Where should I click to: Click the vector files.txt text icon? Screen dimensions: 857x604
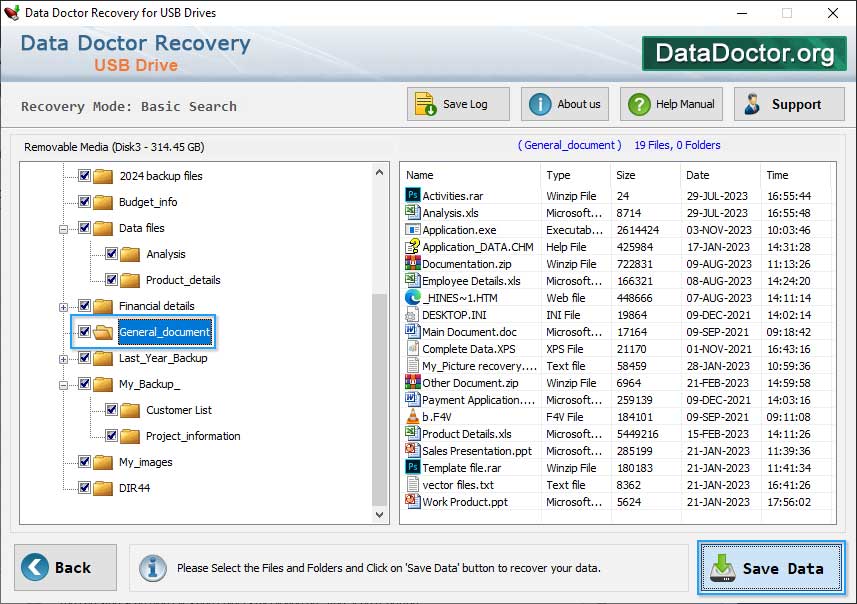pyautogui.click(x=413, y=484)
